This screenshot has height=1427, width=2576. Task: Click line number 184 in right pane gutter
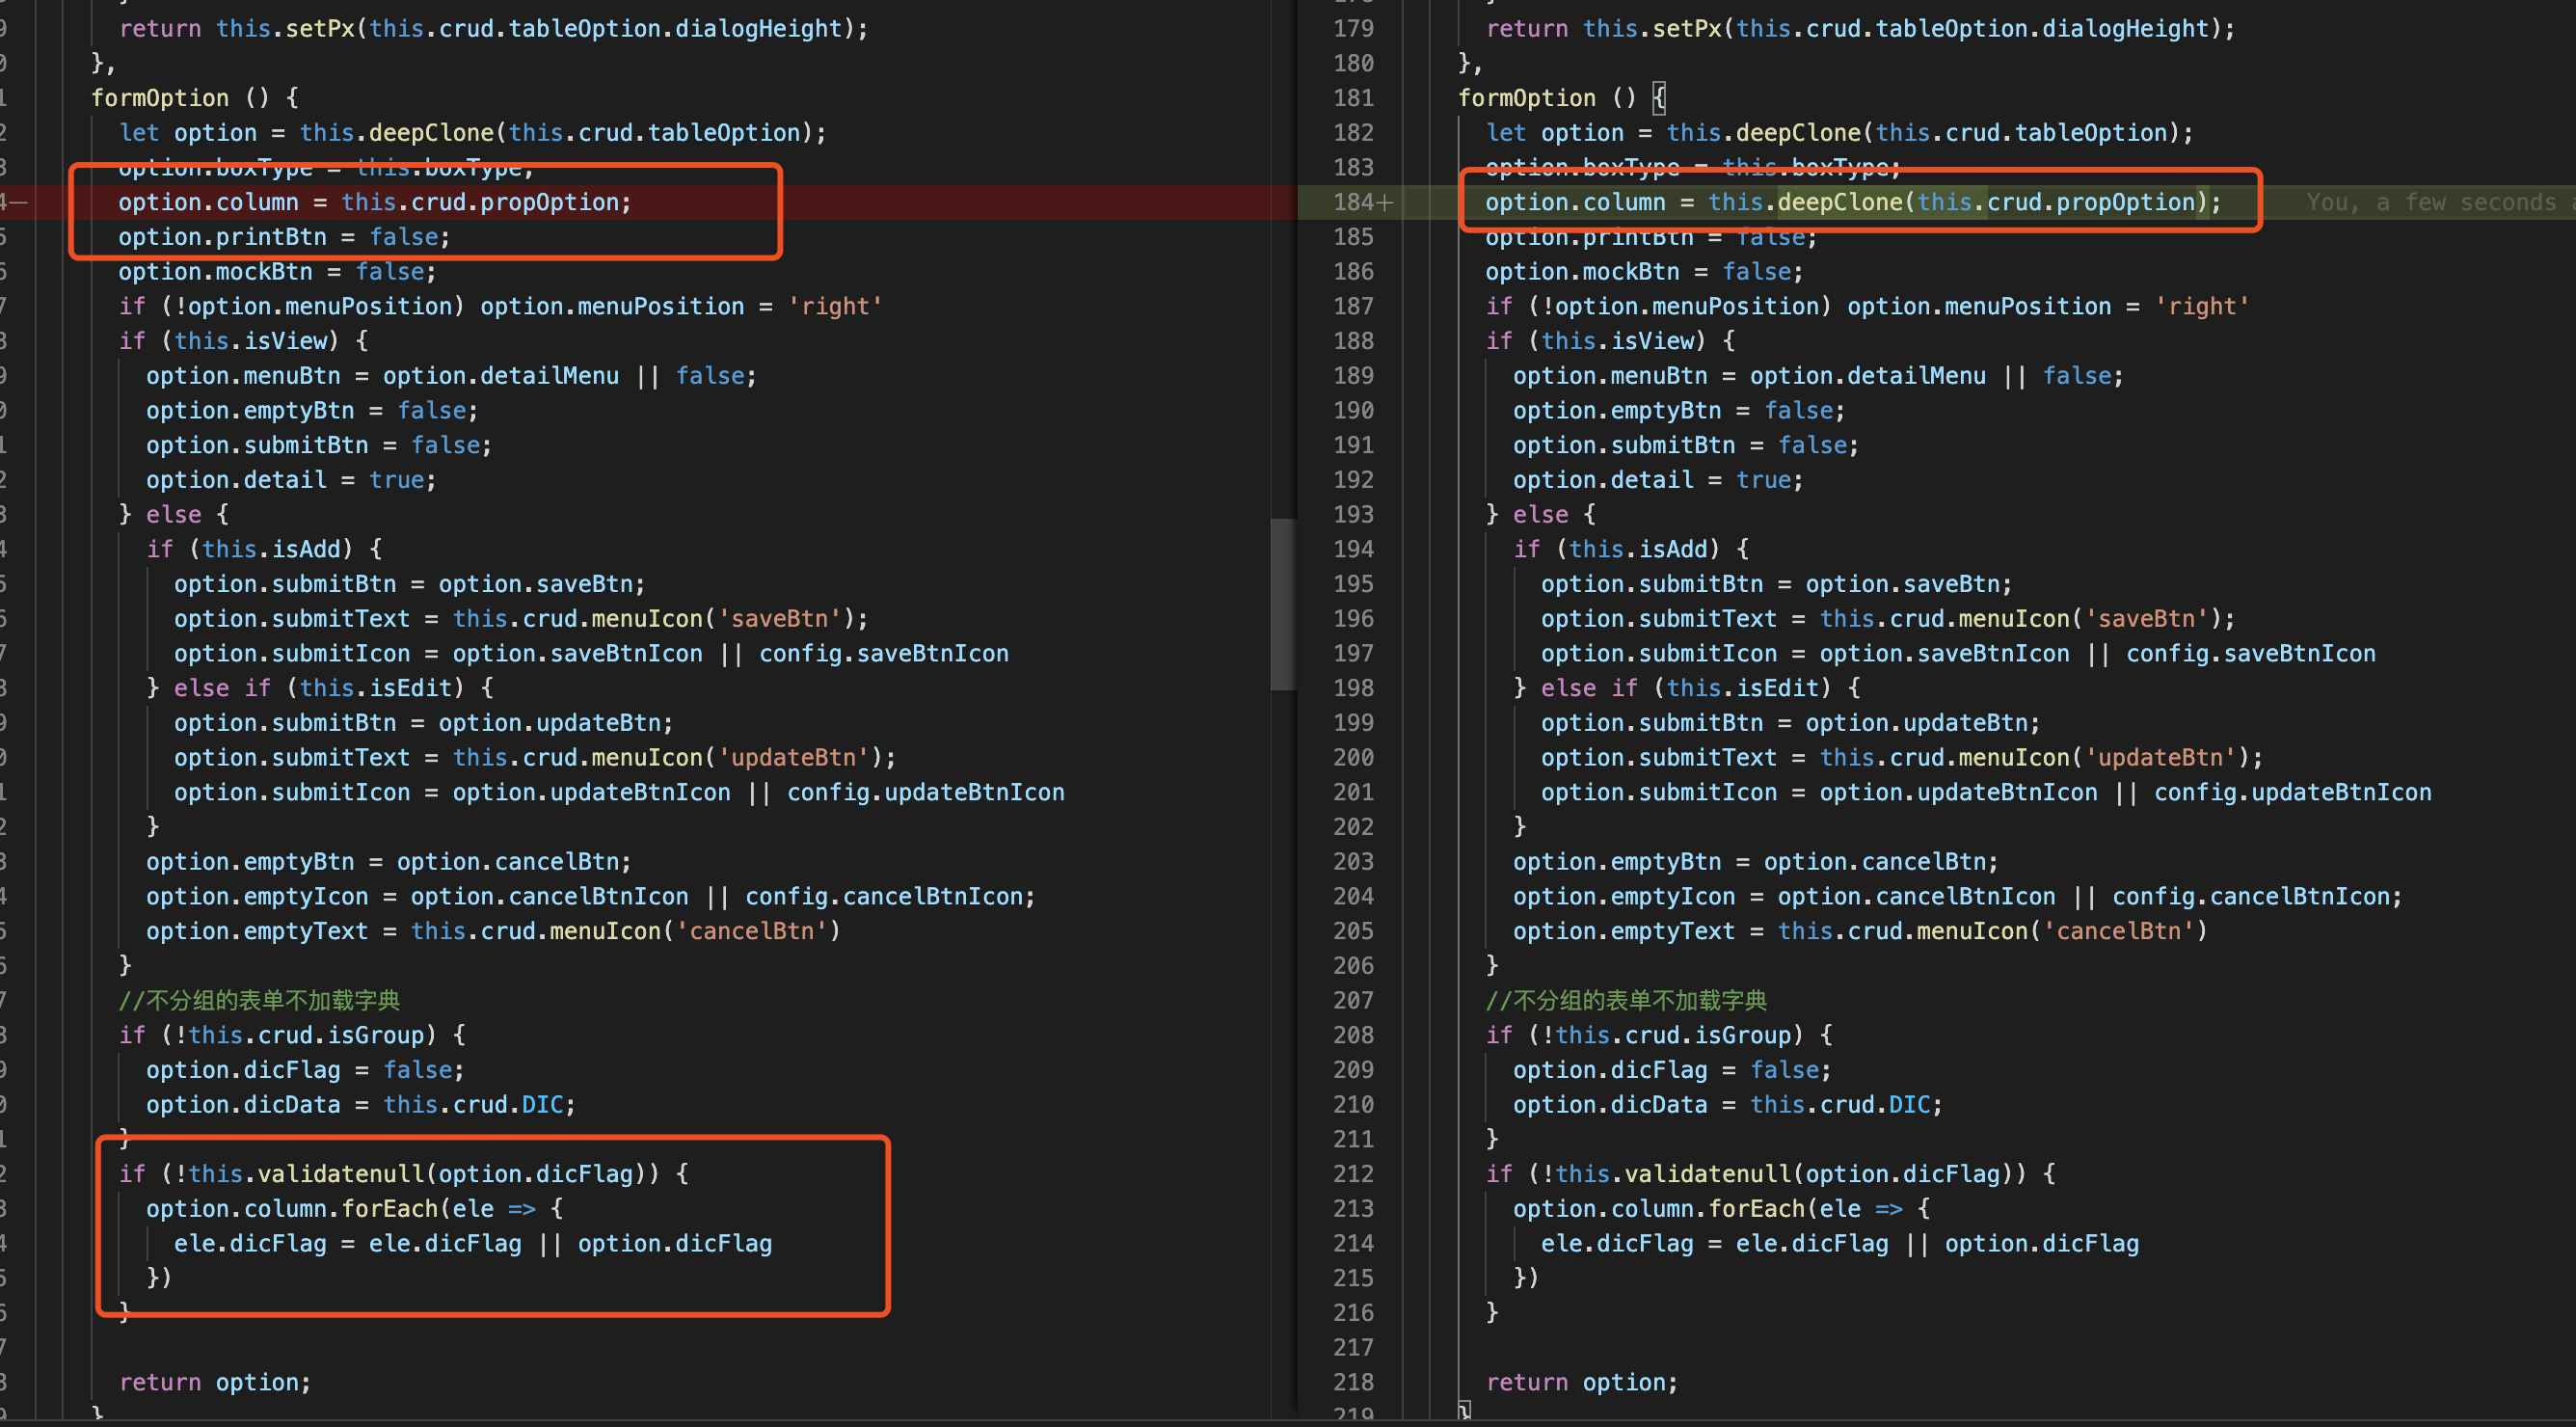(1353, 202)
